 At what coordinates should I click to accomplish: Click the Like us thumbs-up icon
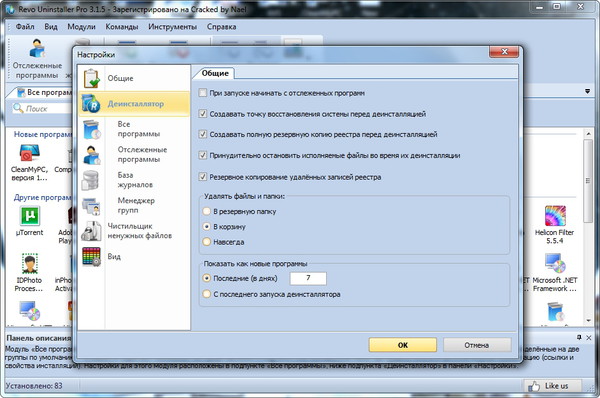point(534,386)
